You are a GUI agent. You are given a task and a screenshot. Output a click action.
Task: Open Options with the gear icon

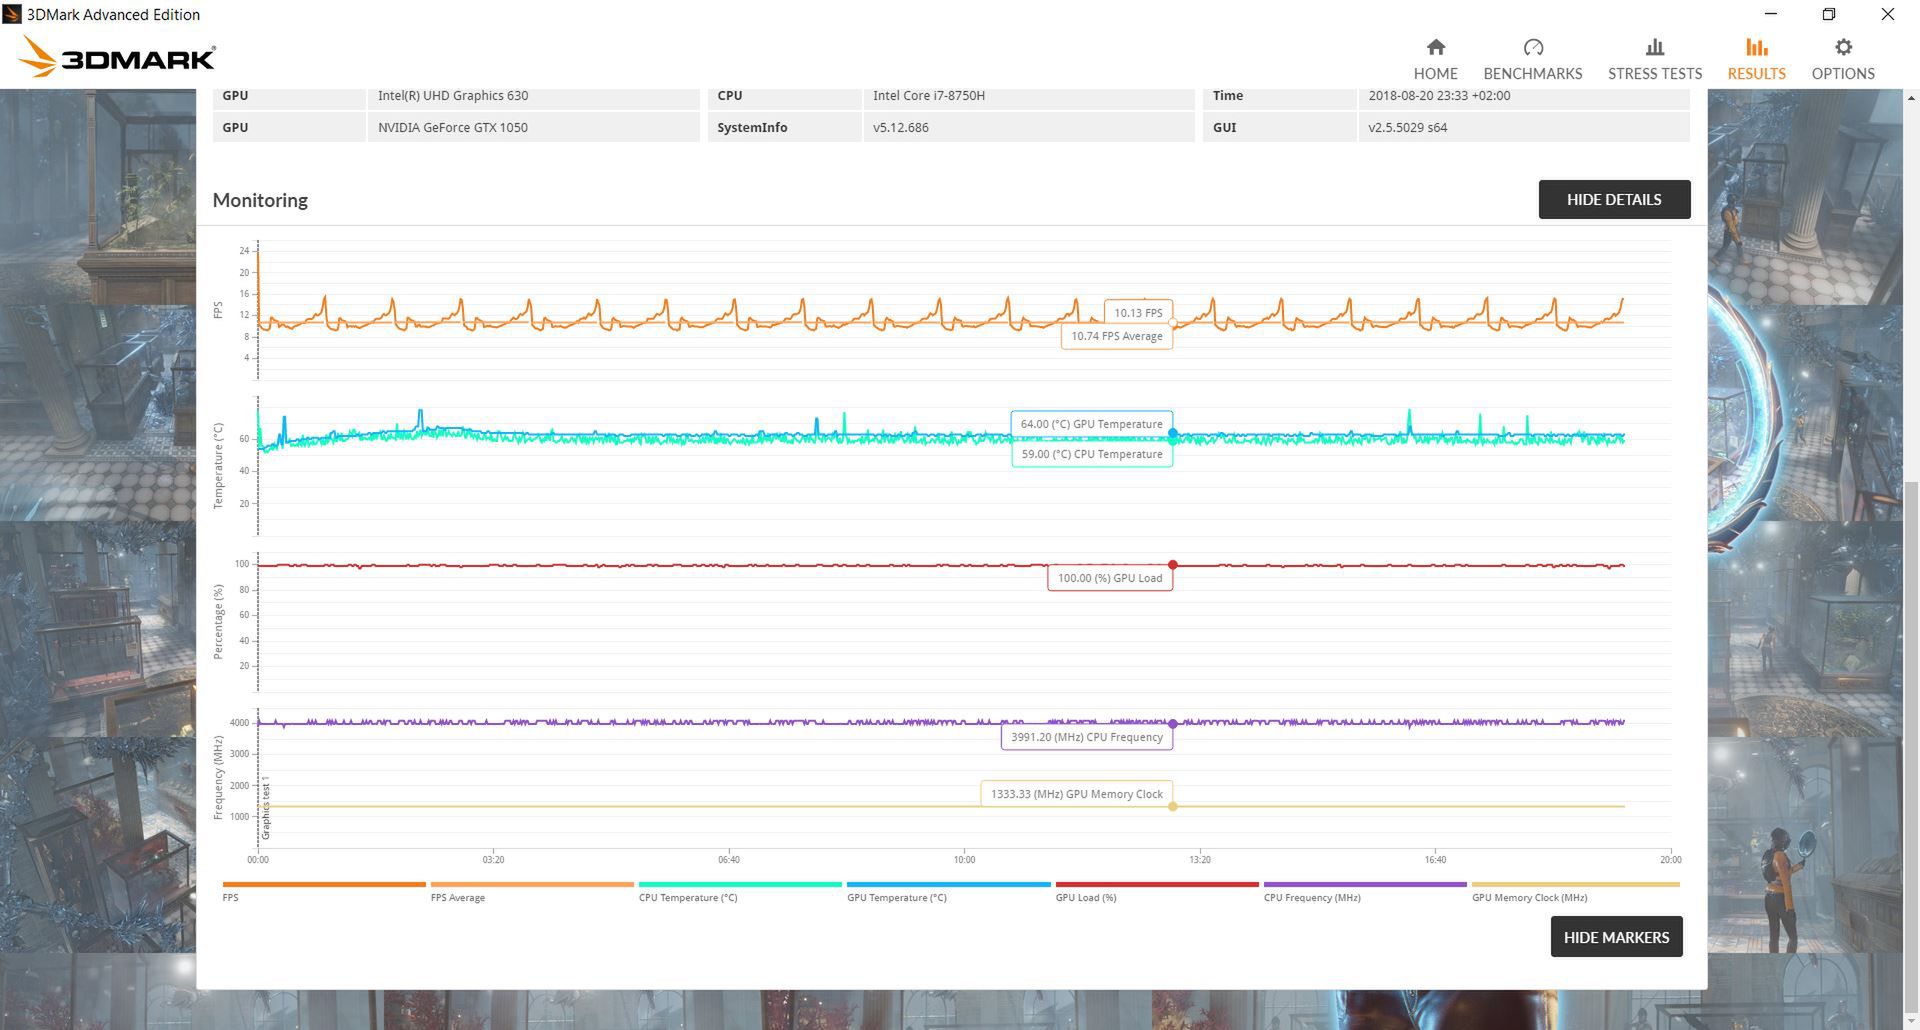(1843, 47)
